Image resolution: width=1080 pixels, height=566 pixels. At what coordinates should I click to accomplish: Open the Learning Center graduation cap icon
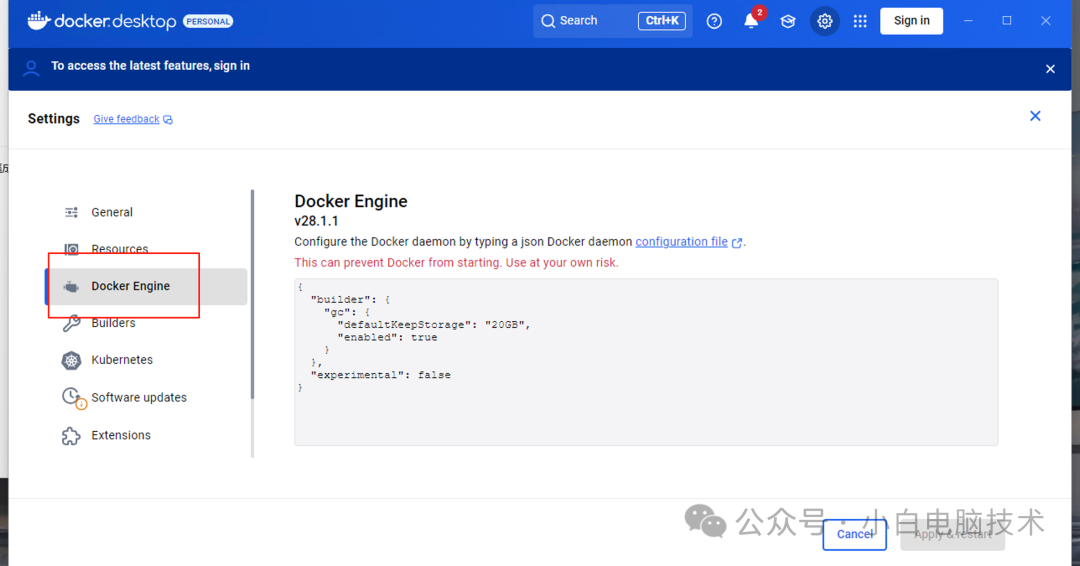(x=788, y=21)
